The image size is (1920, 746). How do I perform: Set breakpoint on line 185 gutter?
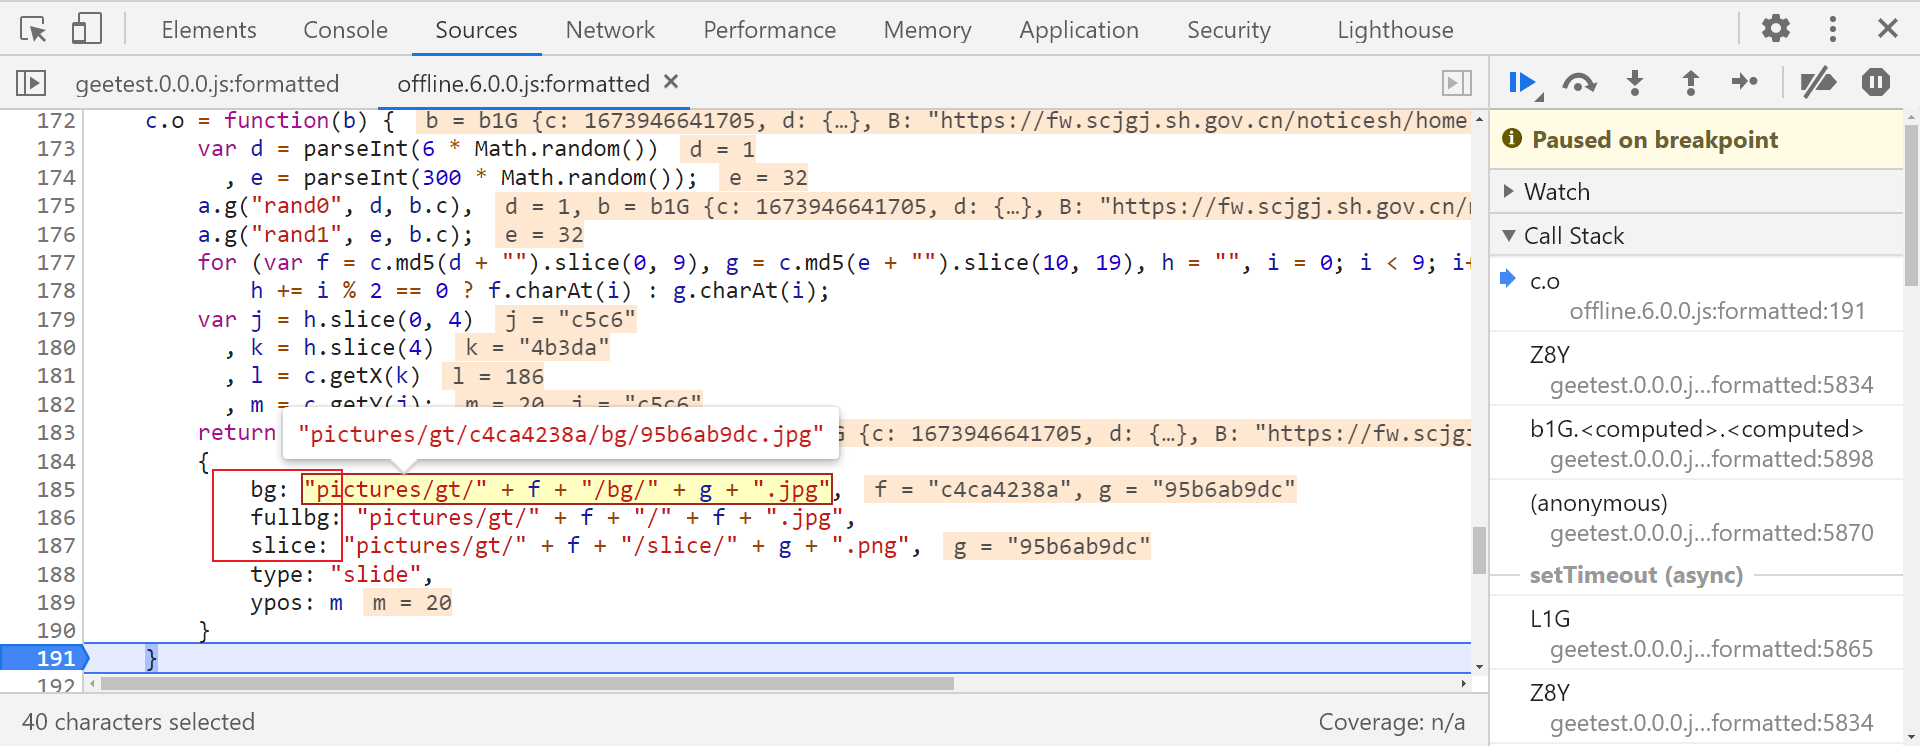(56, 489)
